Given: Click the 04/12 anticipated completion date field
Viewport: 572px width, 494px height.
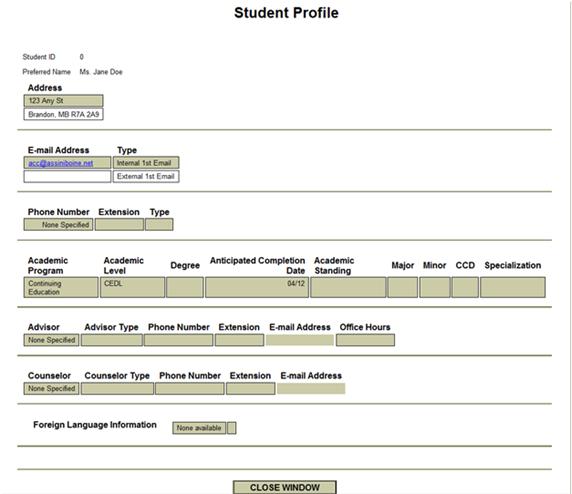Looking at the screenshot, I should 257,287.
